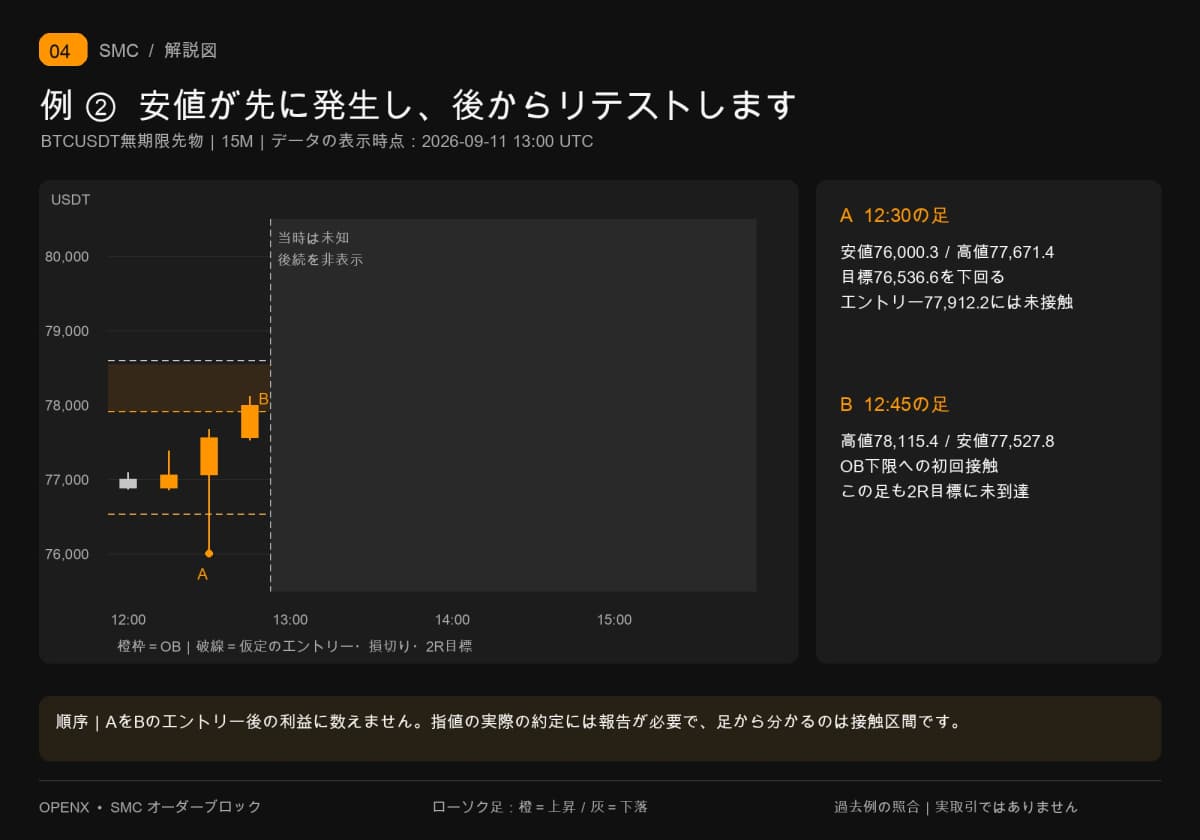The image size is (1200, 840).
Task: Click the "OB下限への初回接触" line
Action: click(x=919, y=466)
